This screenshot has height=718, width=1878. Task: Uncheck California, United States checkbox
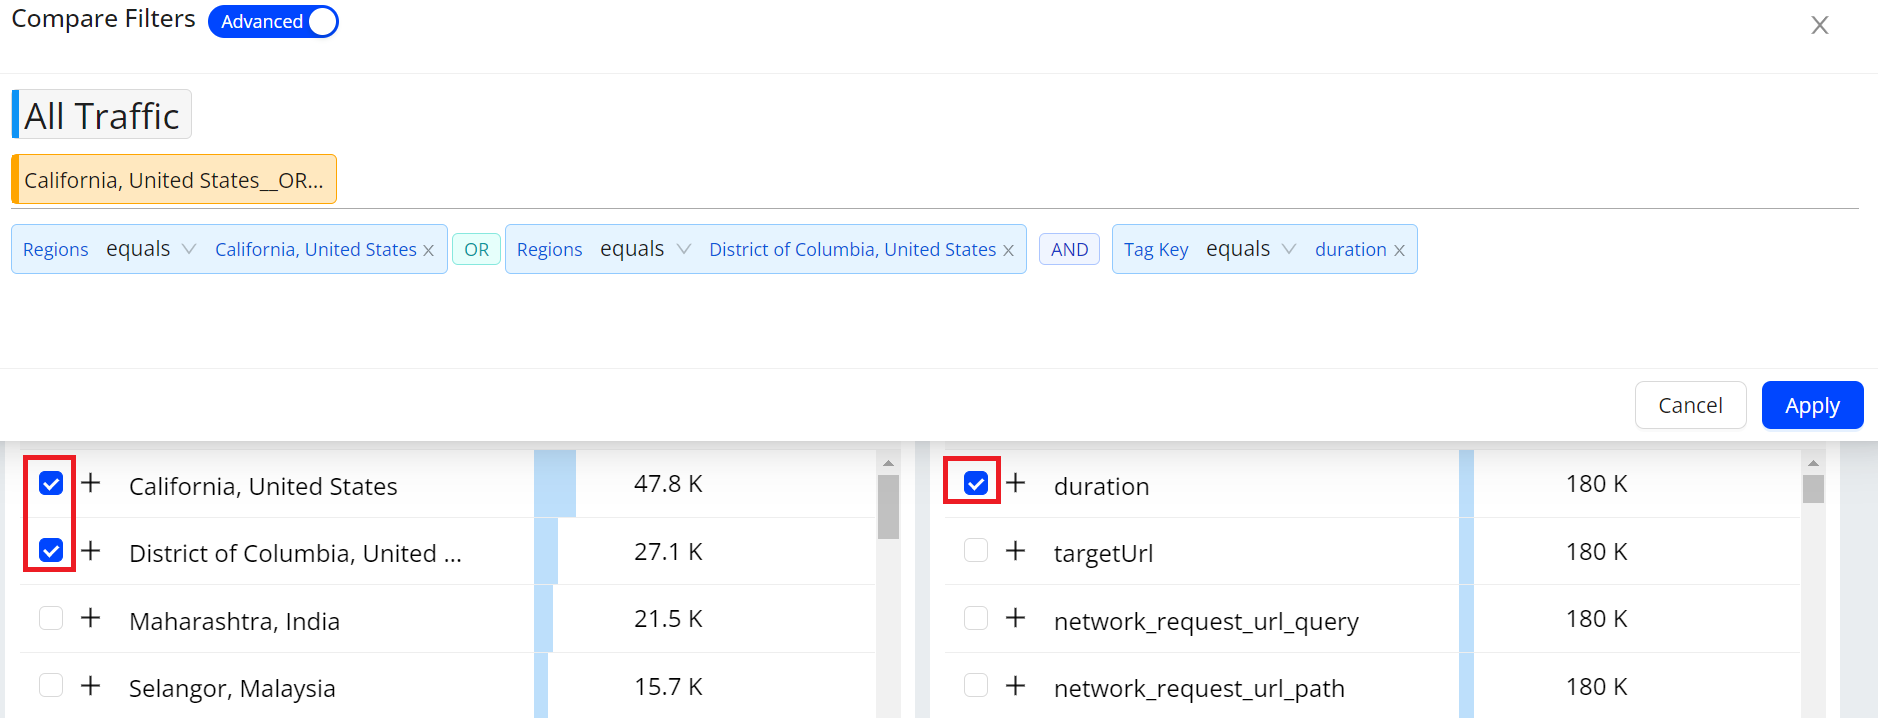51,484
